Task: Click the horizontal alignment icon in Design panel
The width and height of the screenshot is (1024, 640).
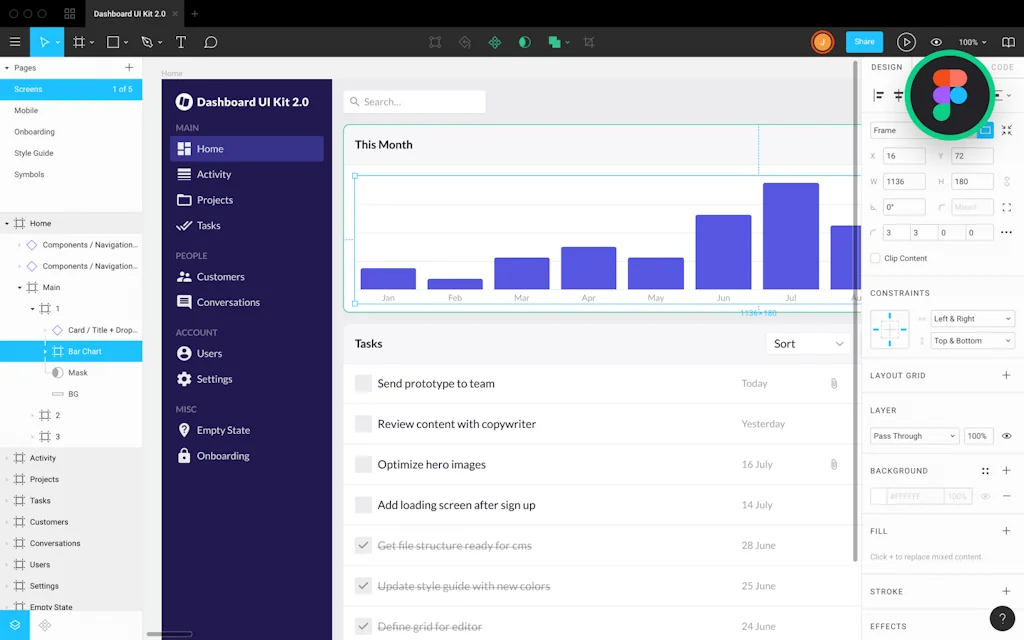Action: 877,93
